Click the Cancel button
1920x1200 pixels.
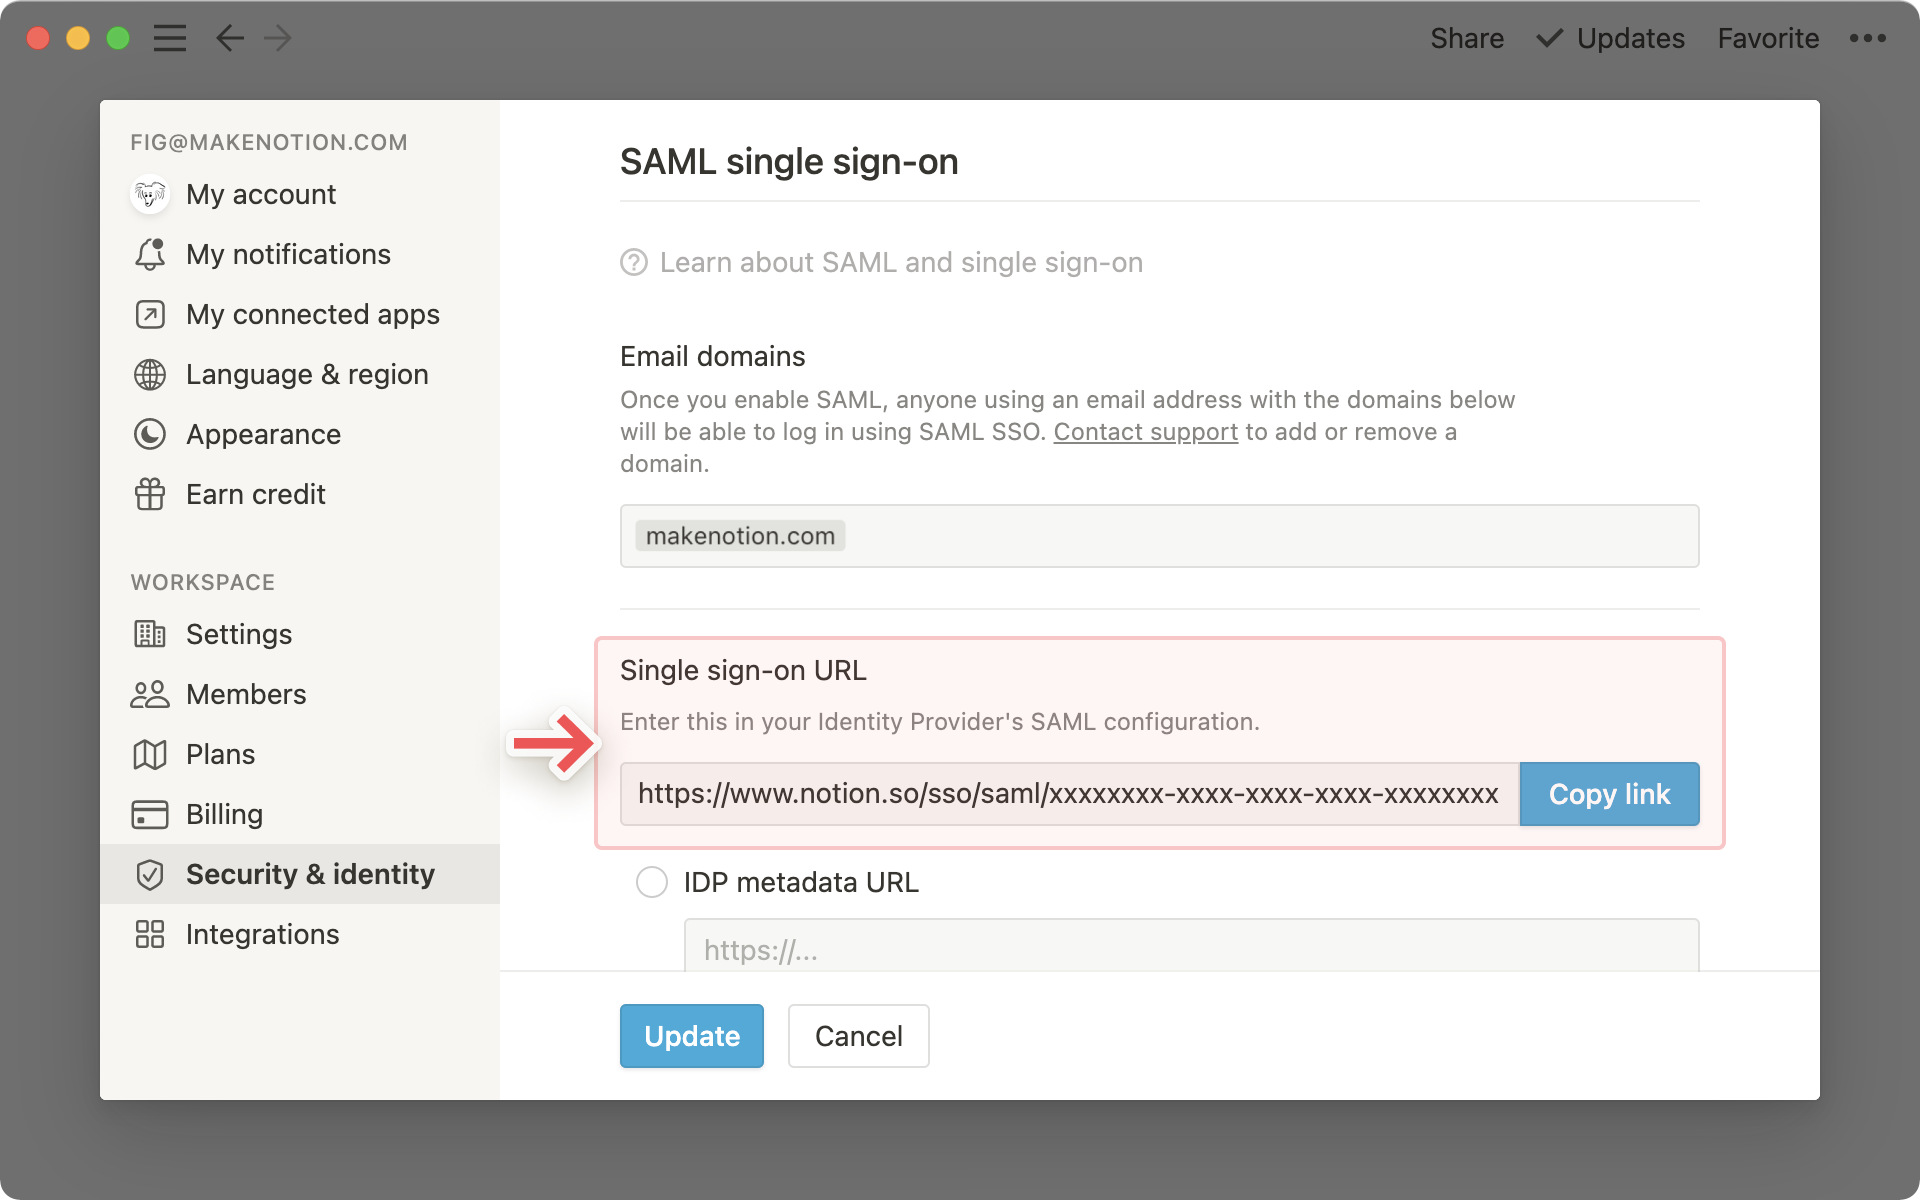pos(859,1036)
